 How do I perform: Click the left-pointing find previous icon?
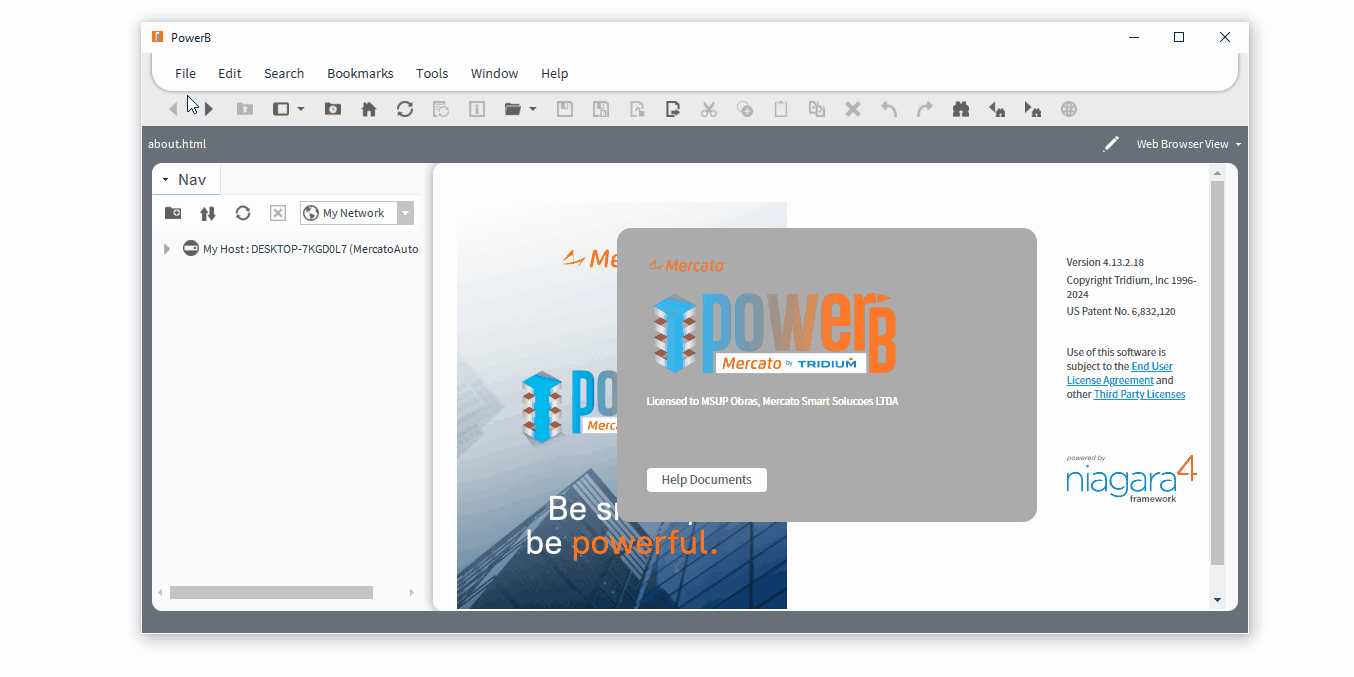pyautogui.click(x=997, y=109)
